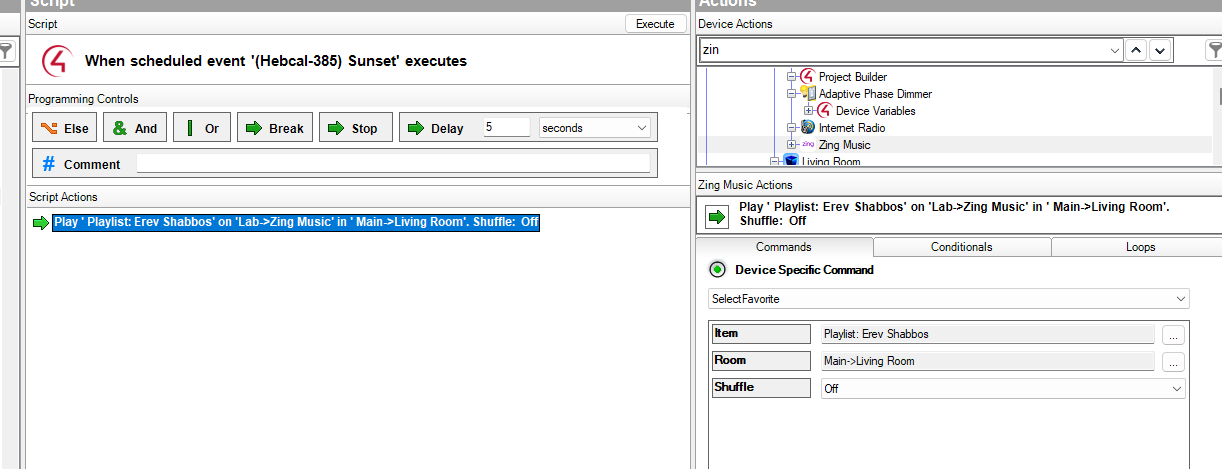This screenshot has height=469, width=1222.
Task: Jump to next search result arrow
Action: [x=1159, y=50]
